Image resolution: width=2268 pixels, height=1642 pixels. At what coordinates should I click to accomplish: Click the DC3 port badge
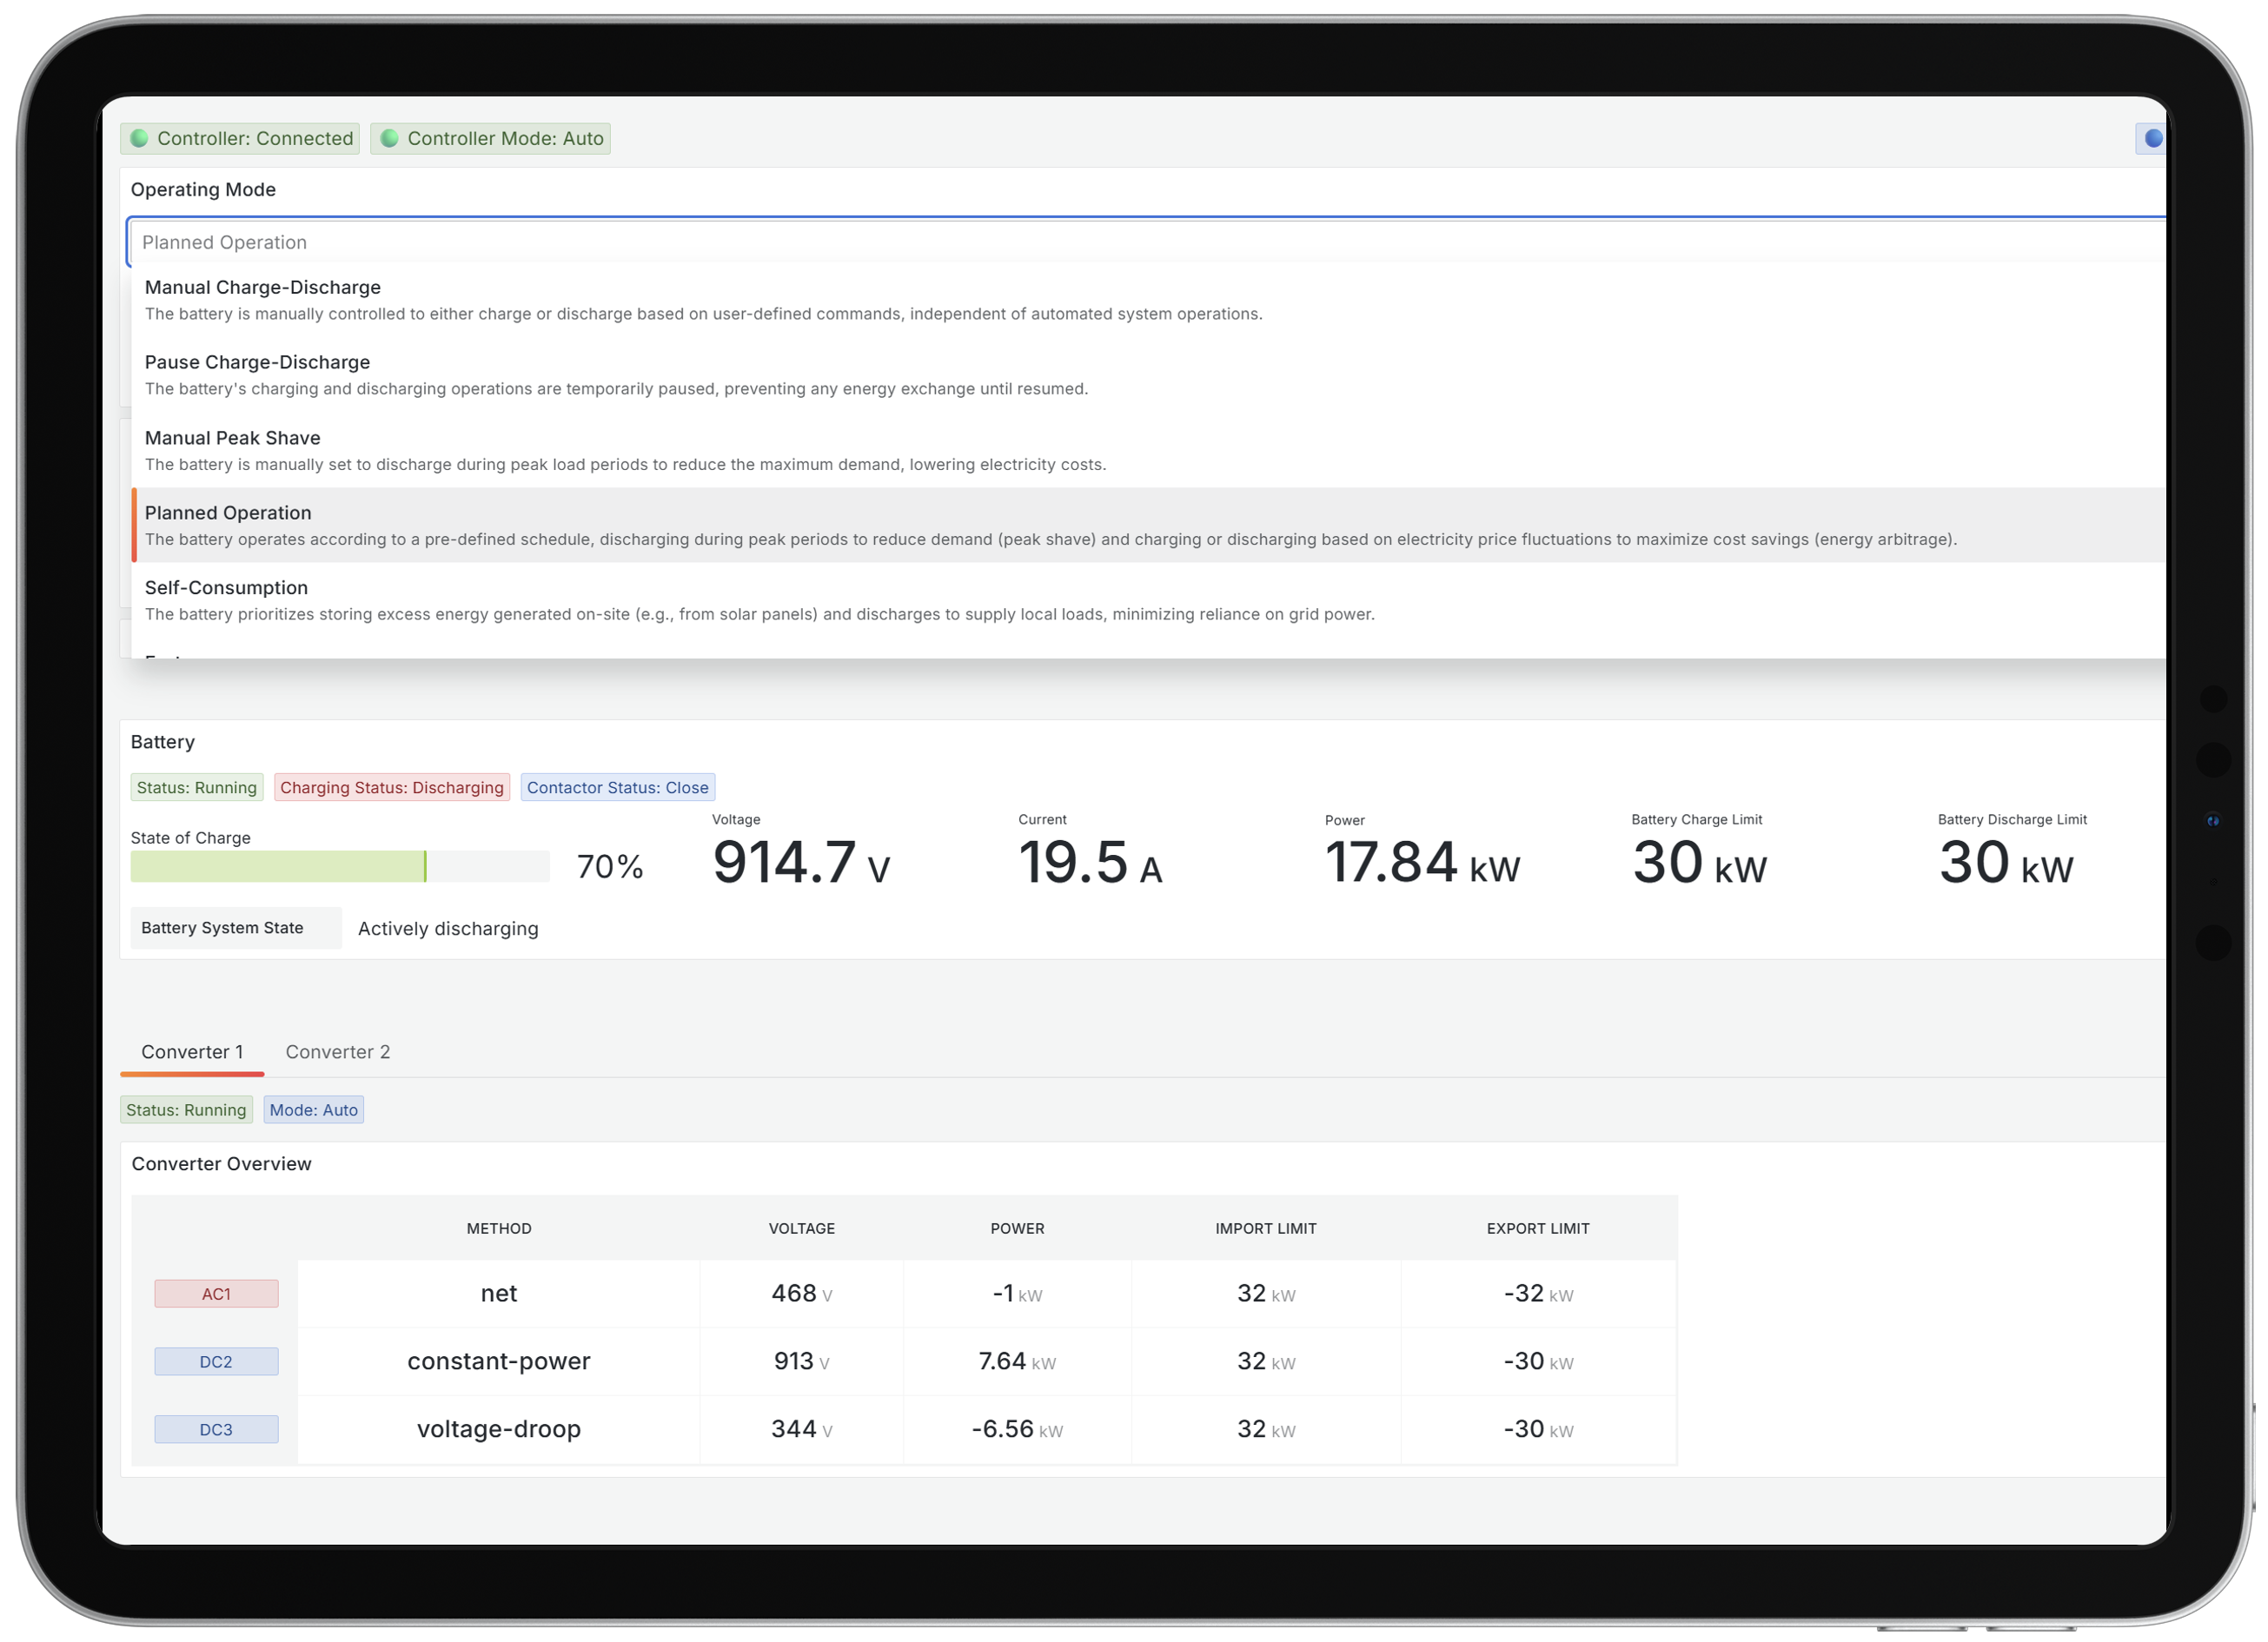[x=216, y=1429]
